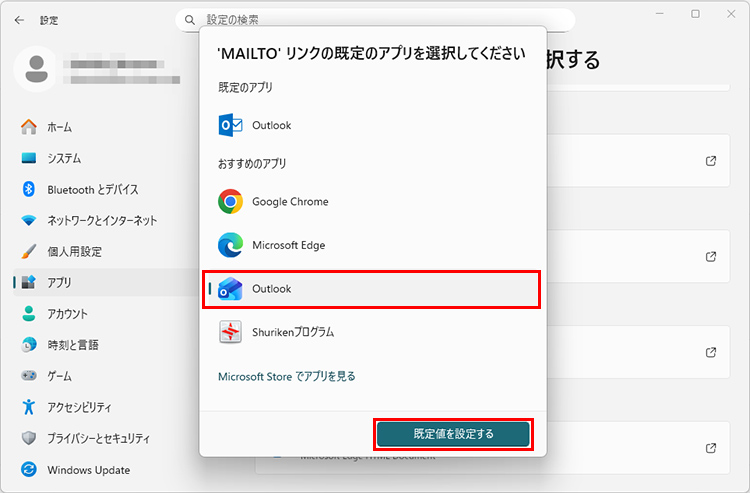Click the 既定値を設定する button

[x=453, y=434]
